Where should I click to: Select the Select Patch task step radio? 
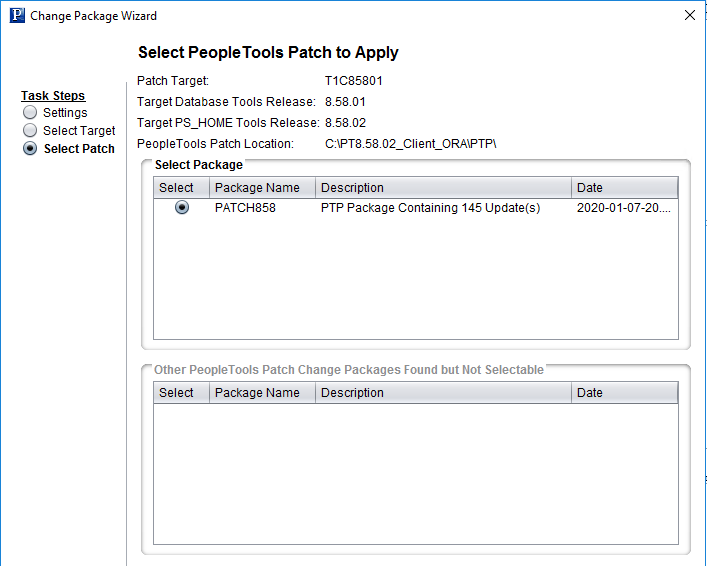pos(30,148)
